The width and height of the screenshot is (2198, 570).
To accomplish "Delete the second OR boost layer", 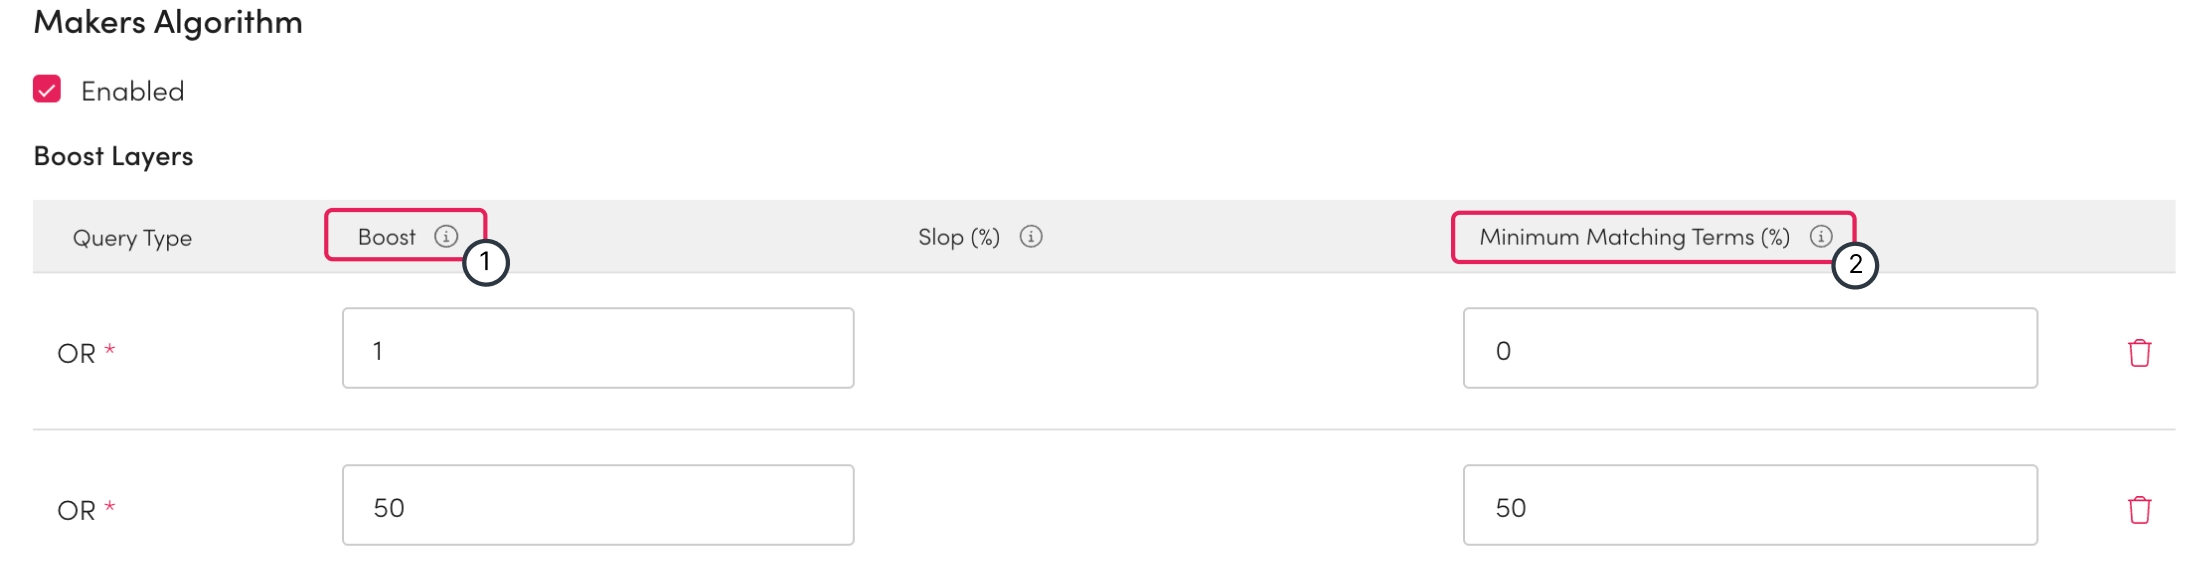I will pyautogui.click(x=2139, y=509).
